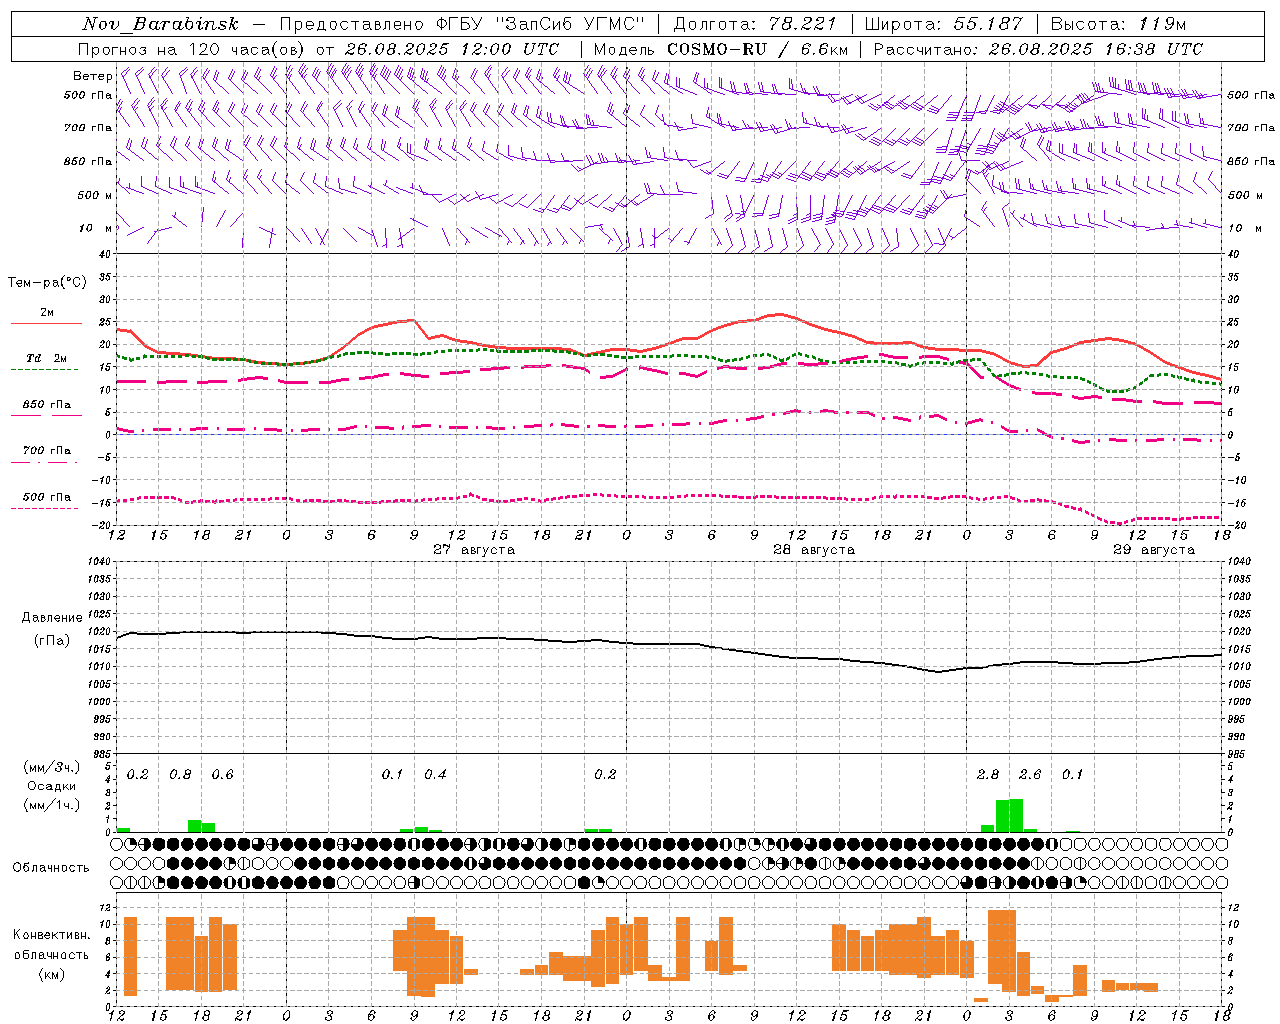Click the 'Осадки' precipitation label
Image resolution: width=1280 pixels, height=1024 pixels.
(51, 786)
